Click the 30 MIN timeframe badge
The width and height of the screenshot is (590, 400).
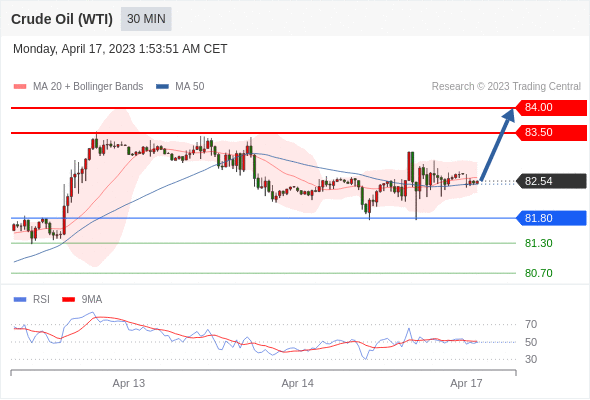146,19
